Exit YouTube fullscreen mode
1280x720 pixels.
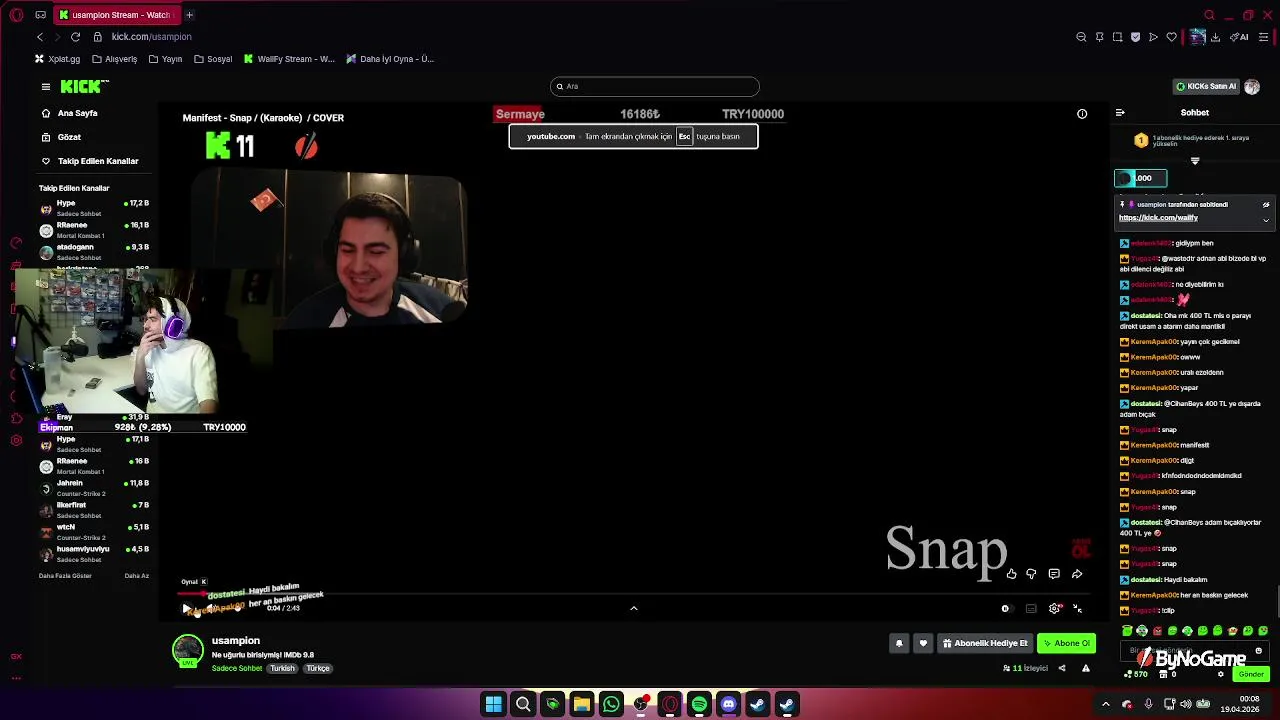click(x=1077, y=608)
